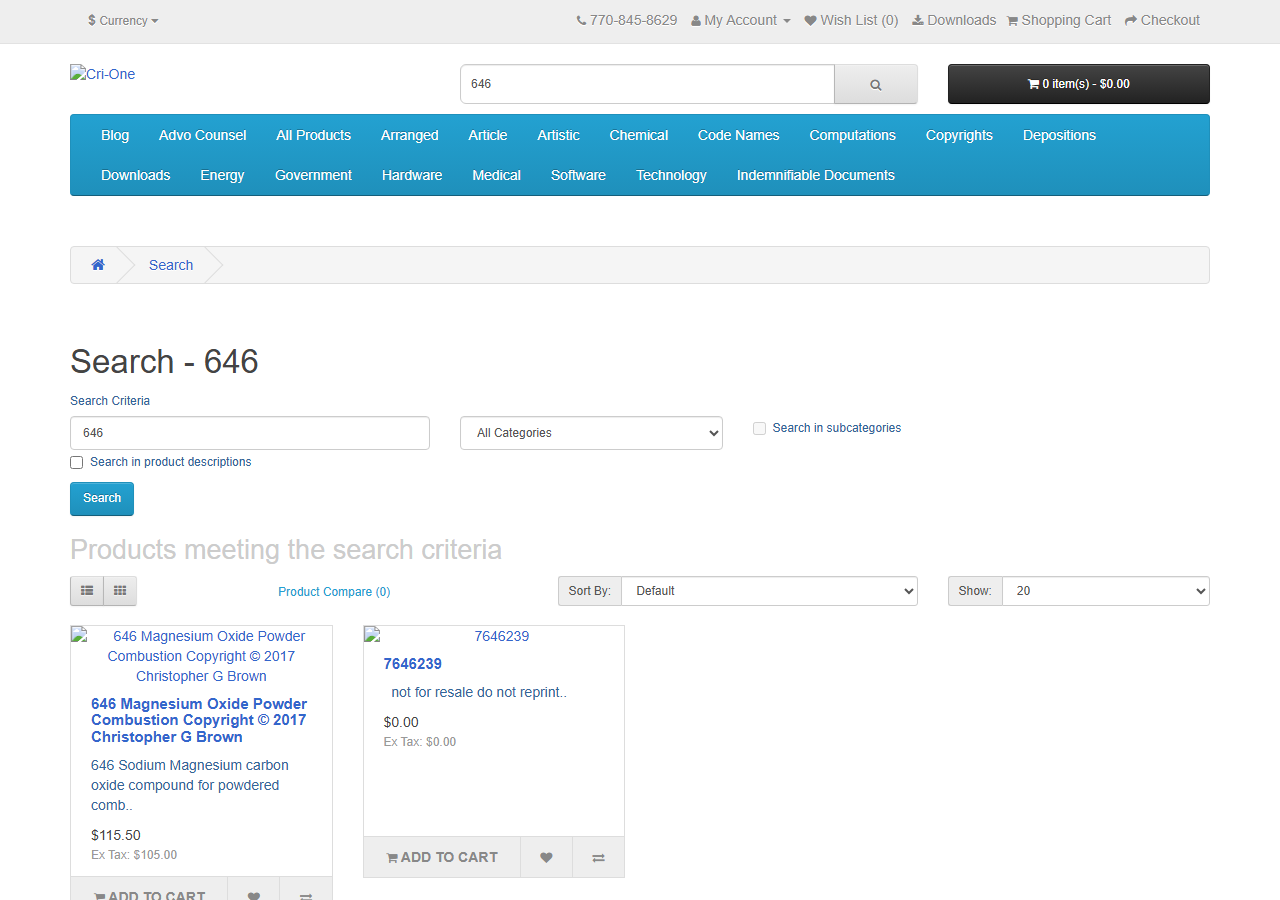This screenshot has height=900, width=1280.
Task: Open the Currency dropdown
Action: pos(123,20)
